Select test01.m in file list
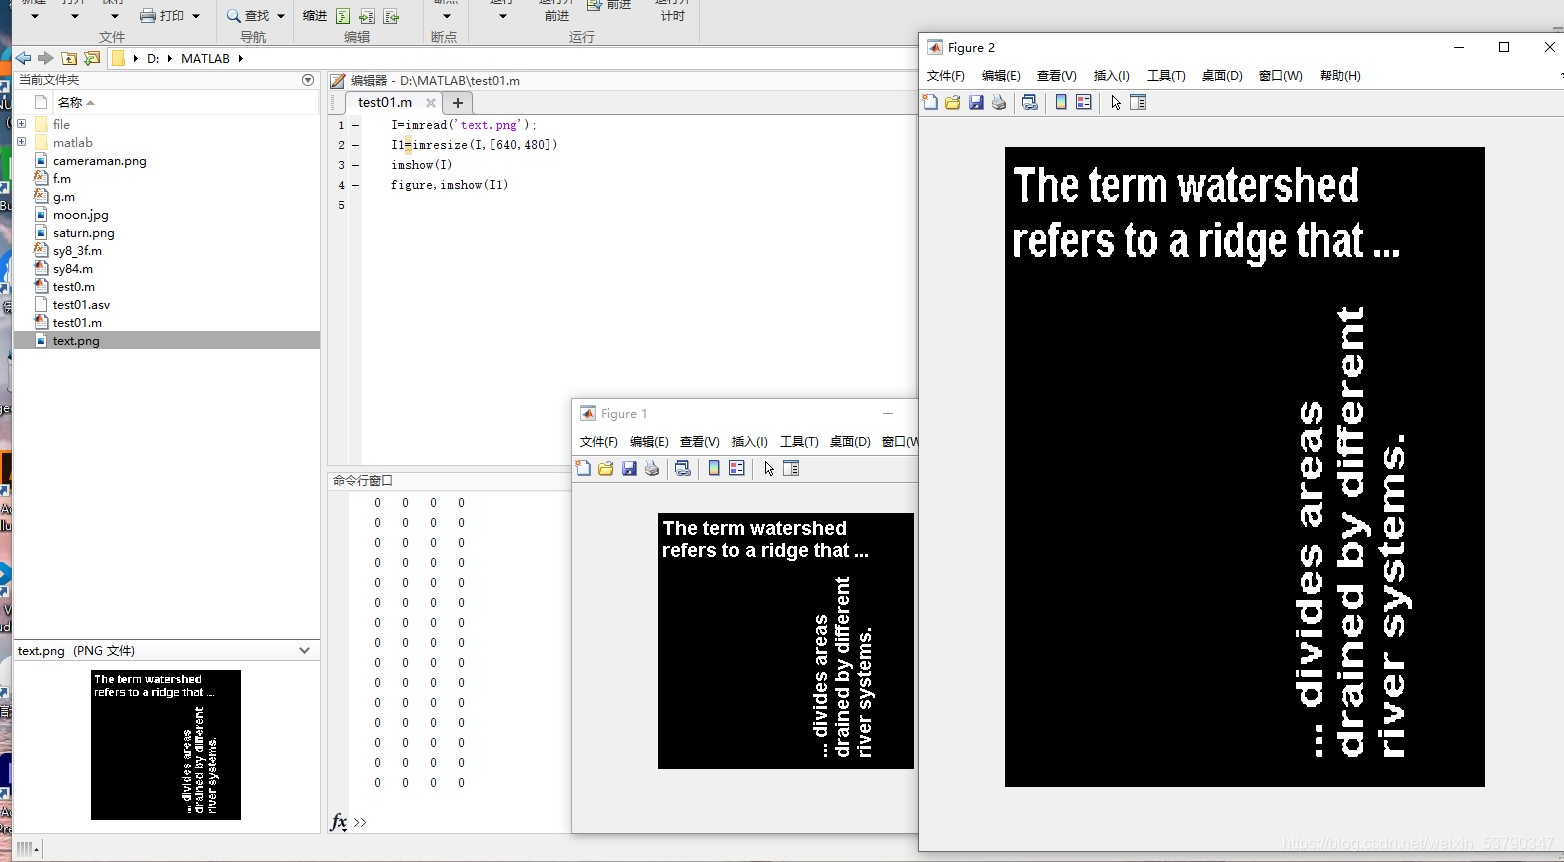The height and width of the screenshot is (862, 1564). tap(77, 322)
